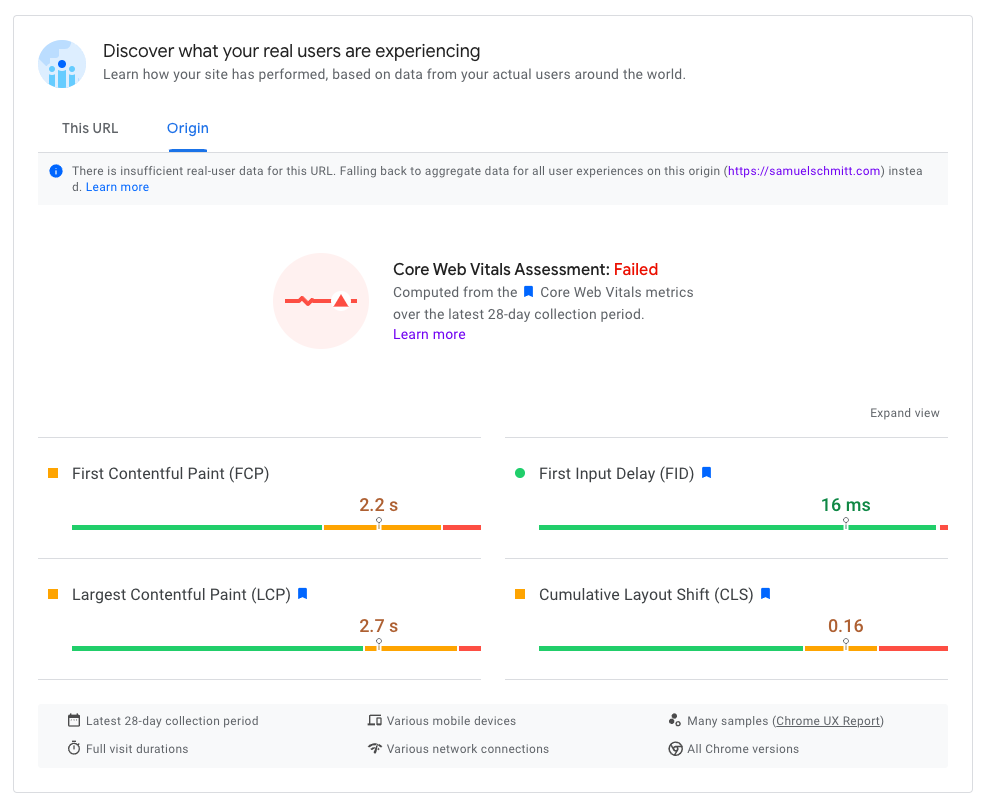Click the bookmark icon next to Cumulative Layout Shift
Viewport: 993px width, 808px height.
pos(766,594)
